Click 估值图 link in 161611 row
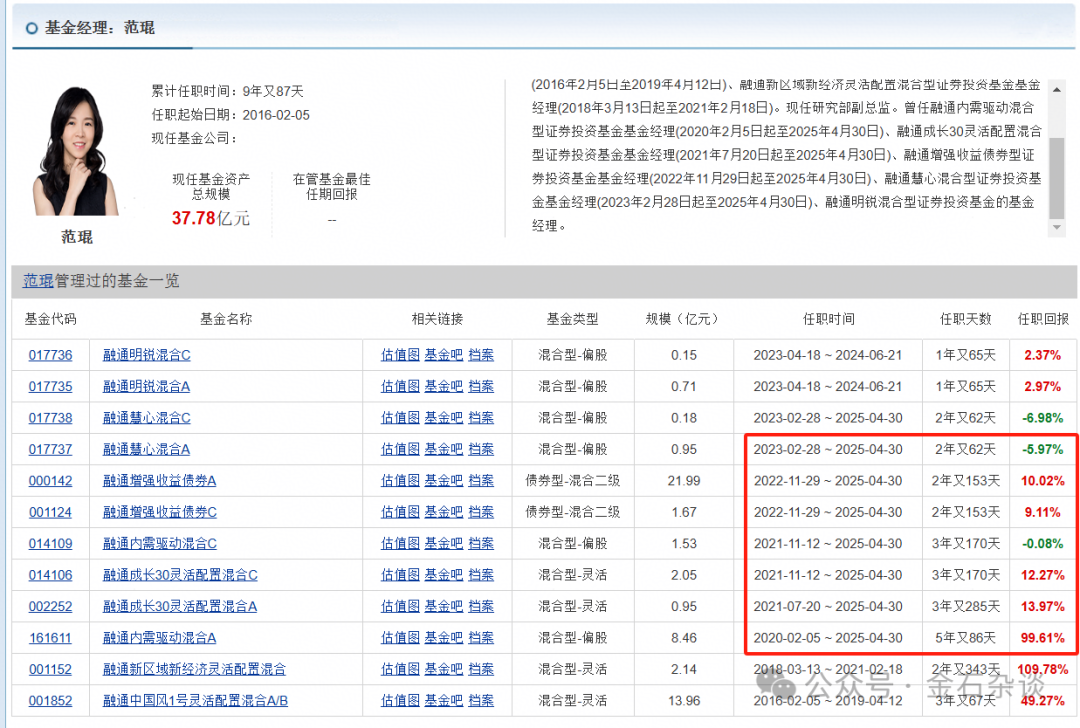Screen dimensions: 1080x728 (400, 638)
